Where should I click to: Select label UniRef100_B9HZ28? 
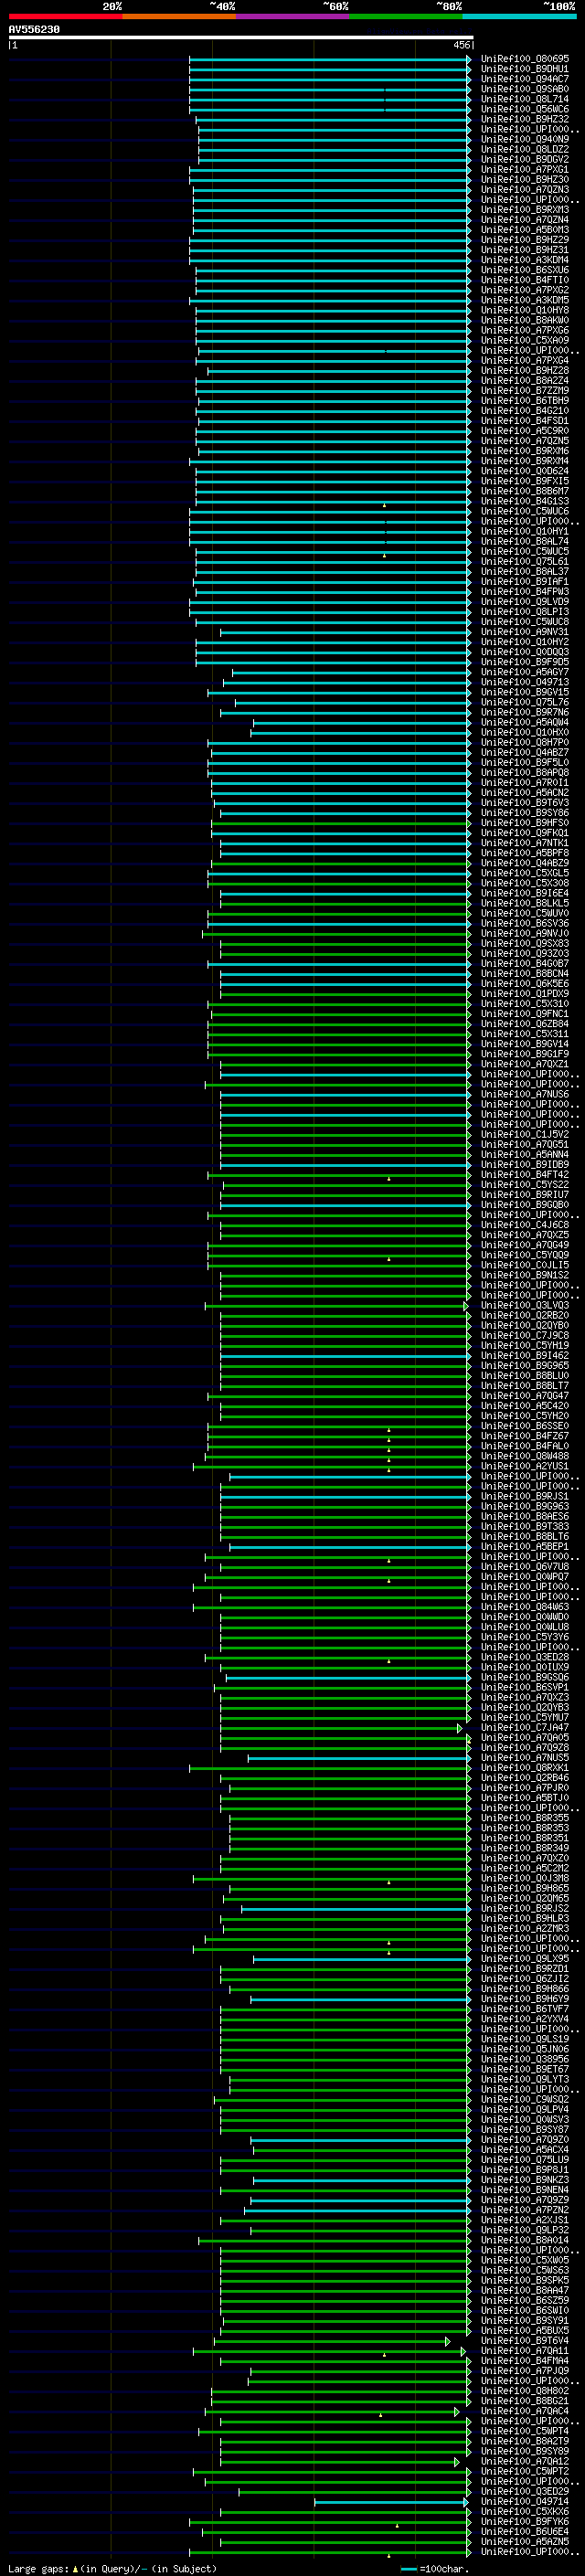pos(525,370)
